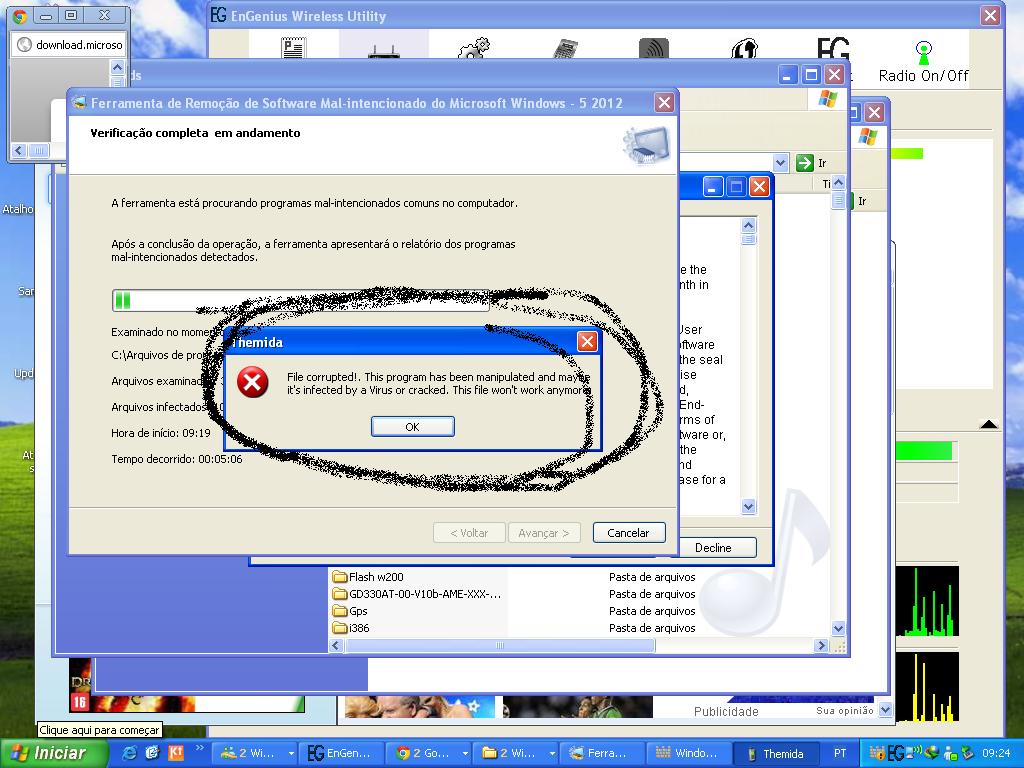Screen dimensions: 1024x768
Task: Click the license text scroll down arrow
Action: [748, 506]
